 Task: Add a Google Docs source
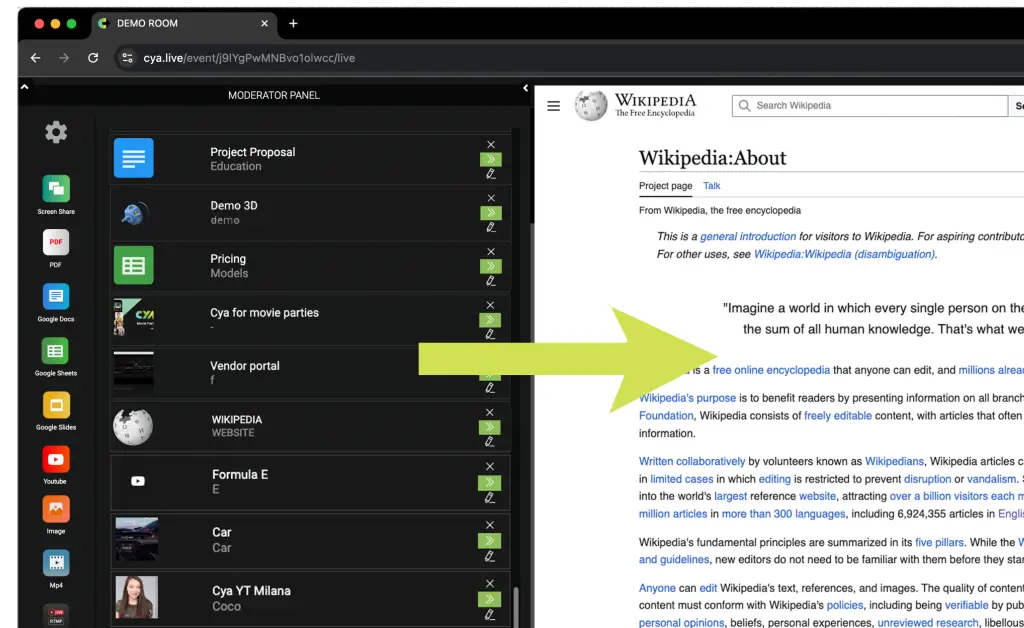(56, 296)
